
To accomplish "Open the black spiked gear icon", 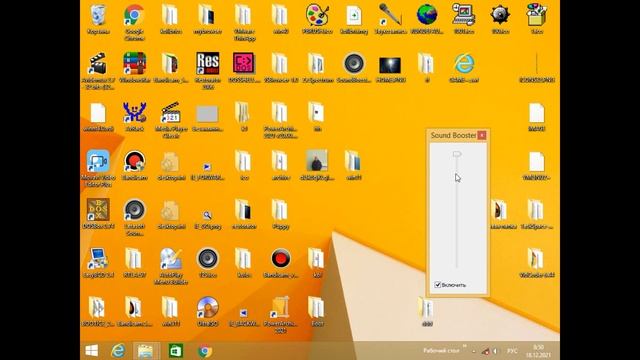I will [500, 15].
